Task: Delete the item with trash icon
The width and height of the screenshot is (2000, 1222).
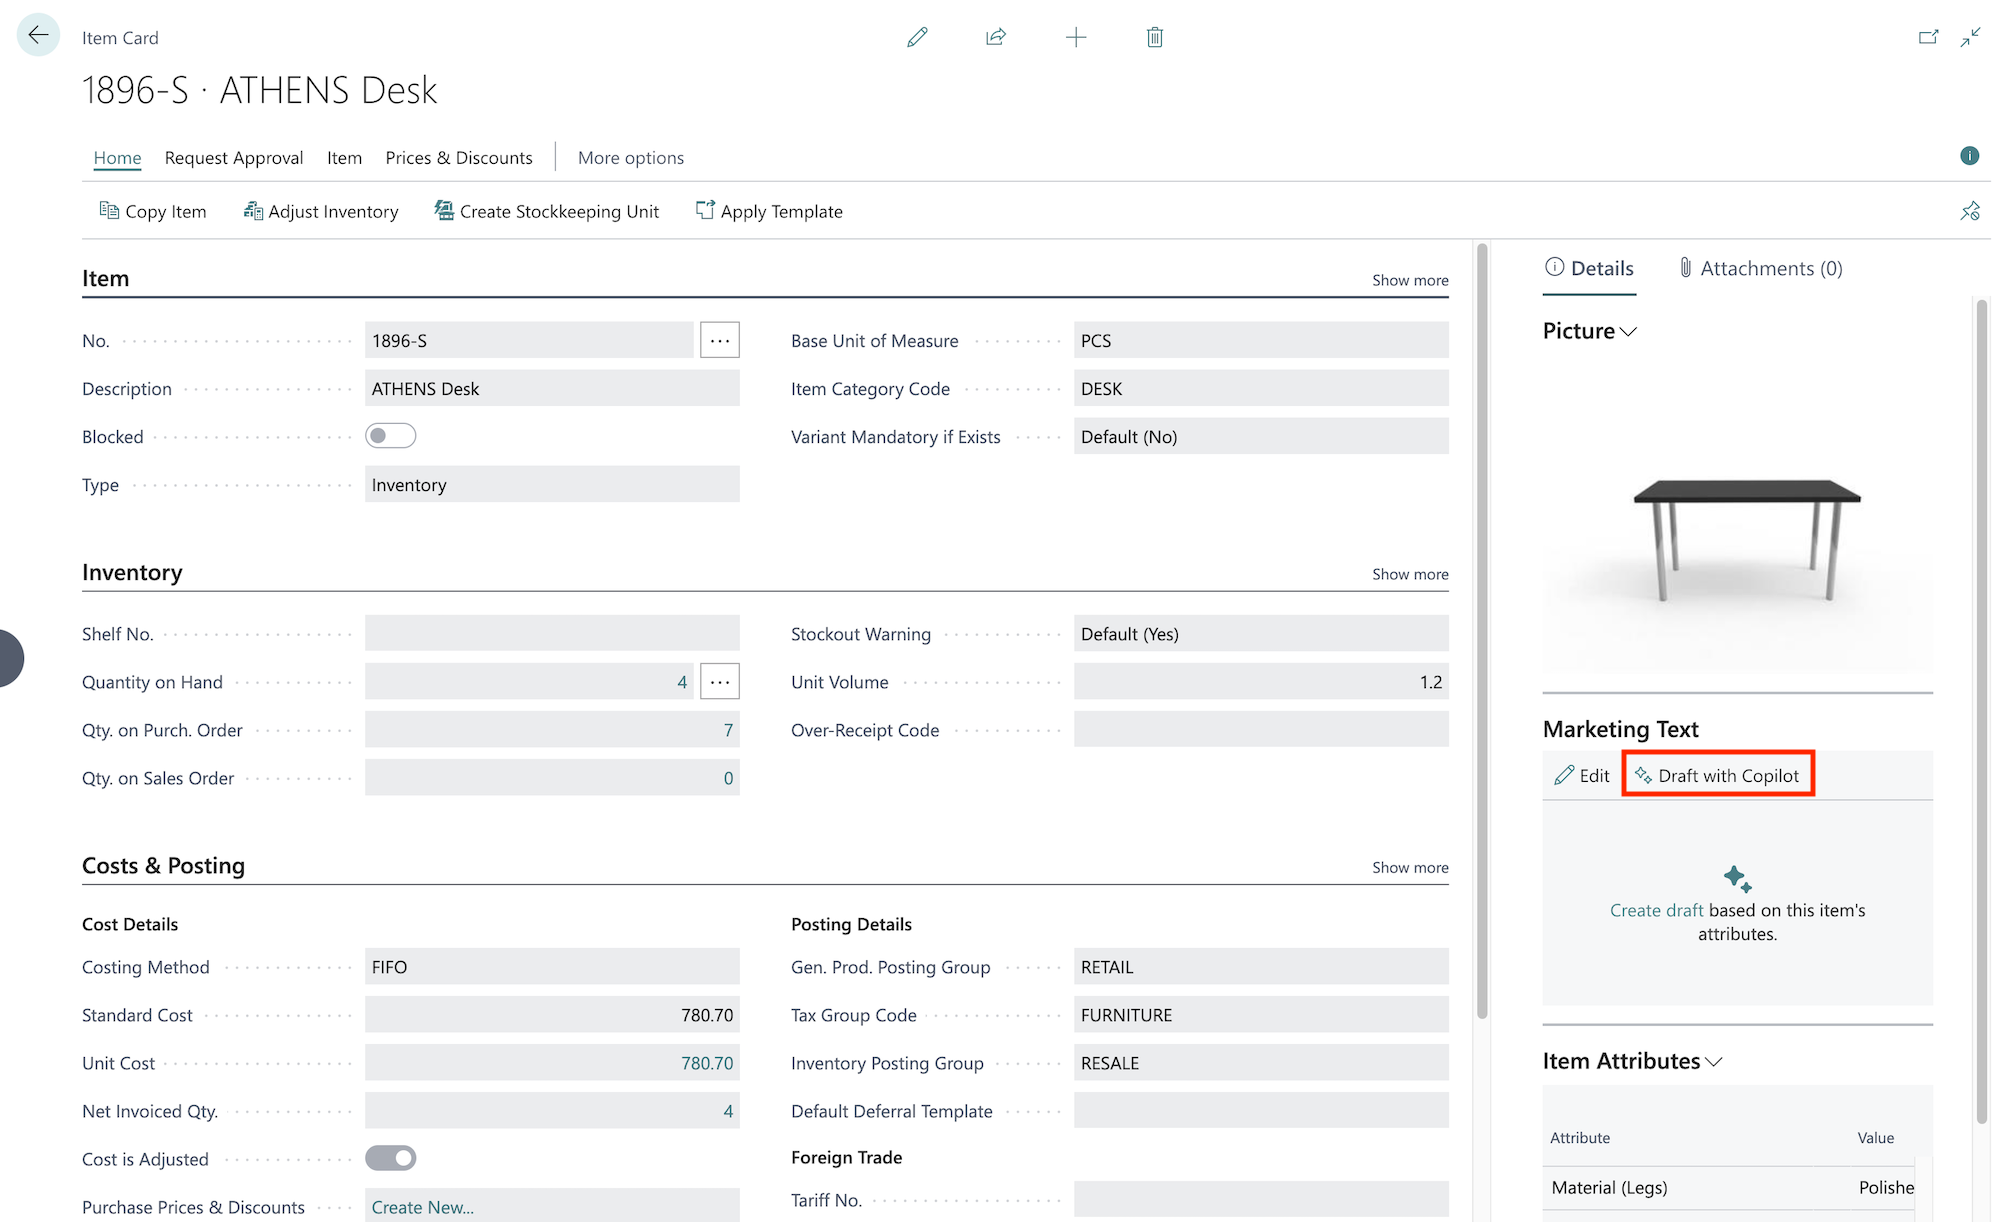Action: [x=1155, y=37]
